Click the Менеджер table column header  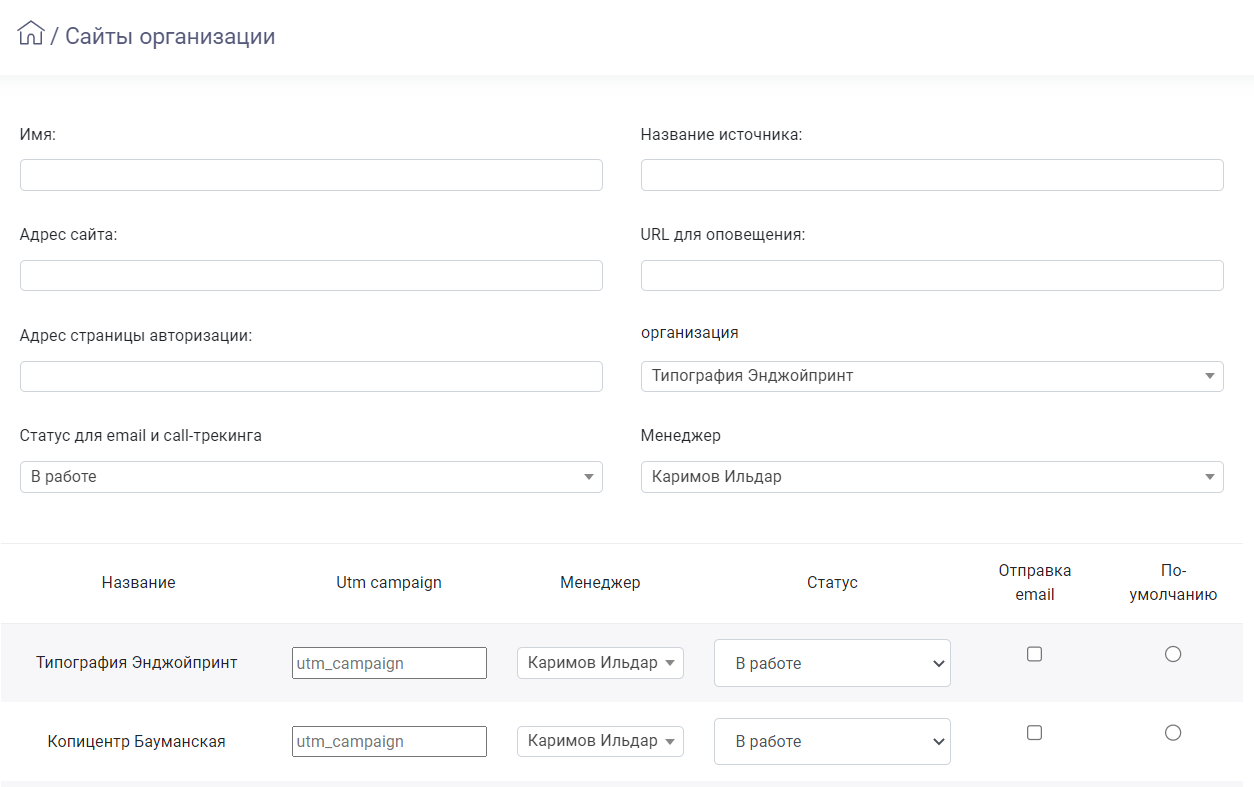pos(600,583)
